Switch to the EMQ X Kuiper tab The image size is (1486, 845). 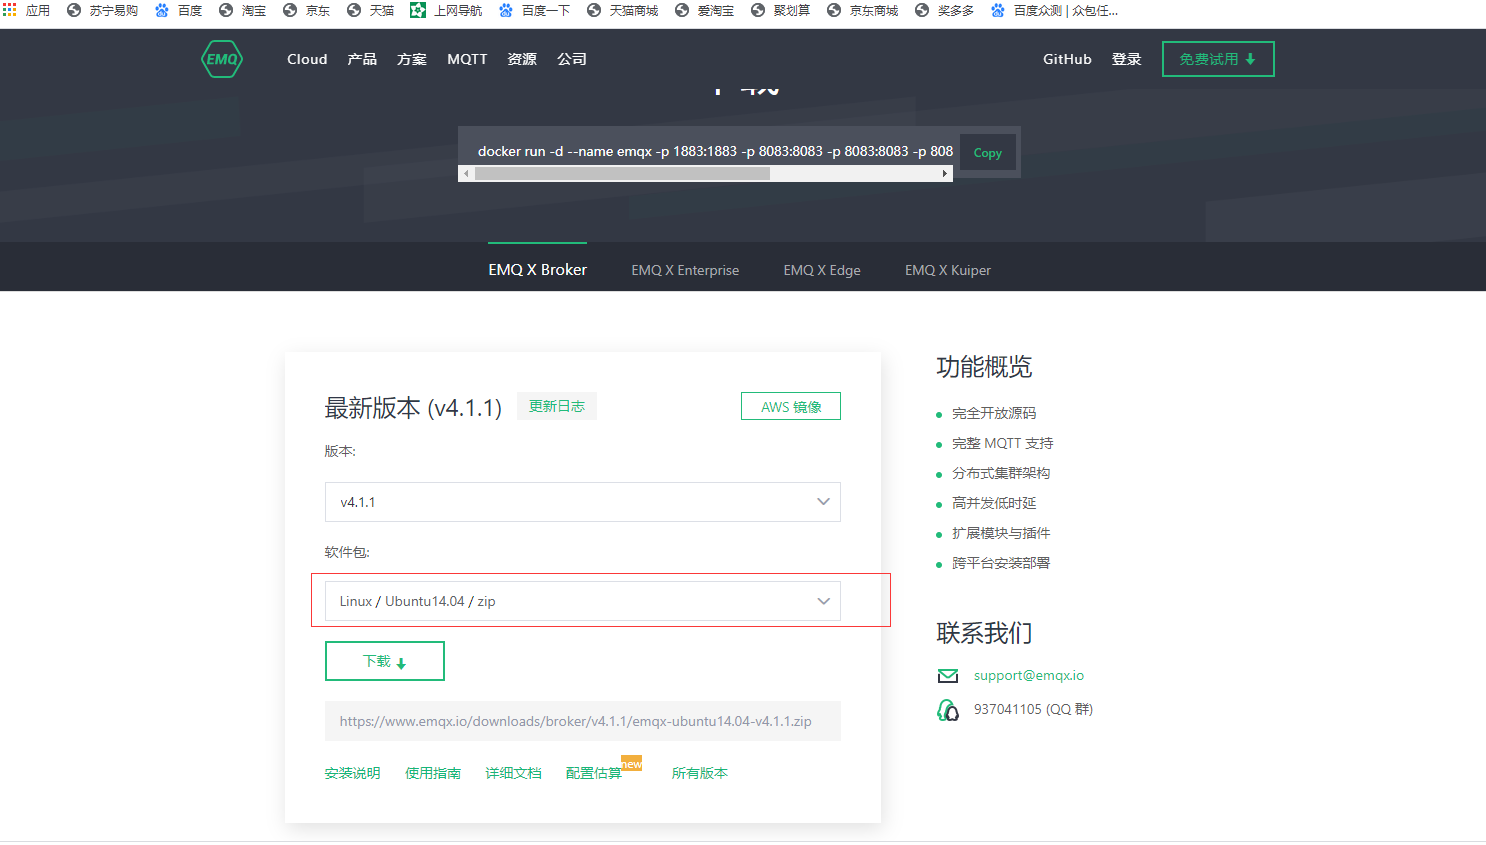[948, 270]
